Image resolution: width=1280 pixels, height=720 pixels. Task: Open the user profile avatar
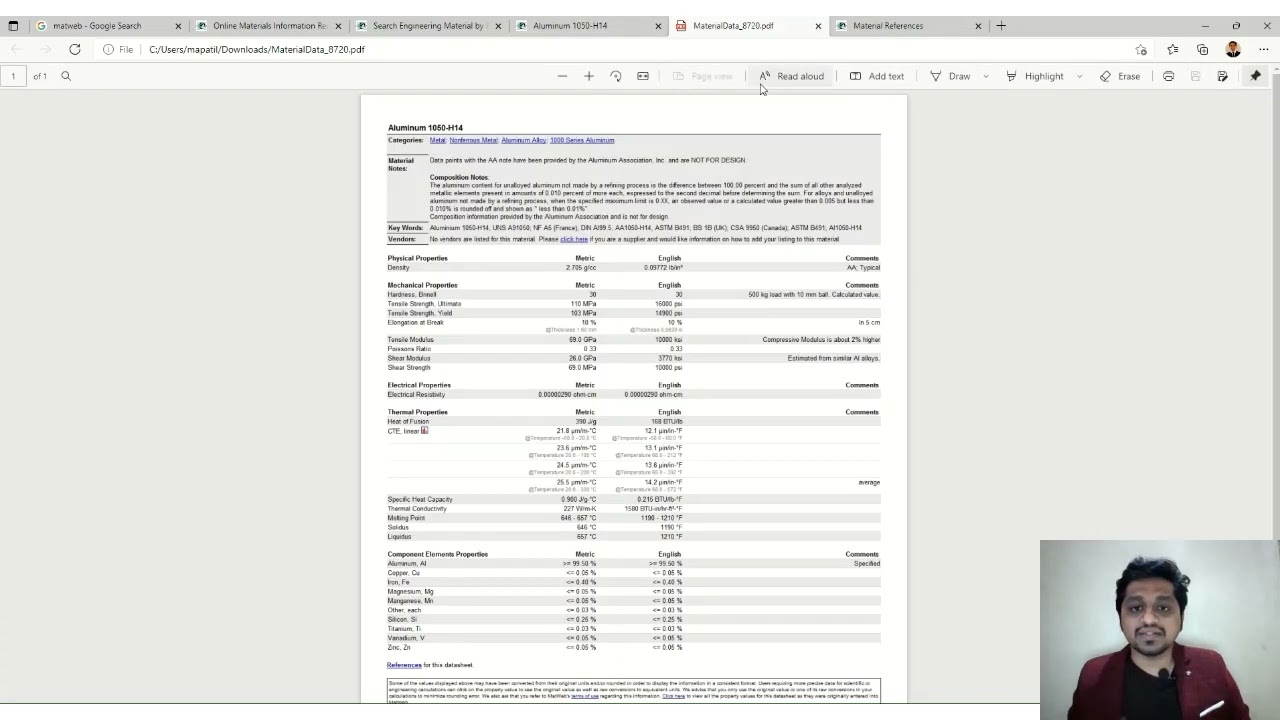pos(1233,49)
